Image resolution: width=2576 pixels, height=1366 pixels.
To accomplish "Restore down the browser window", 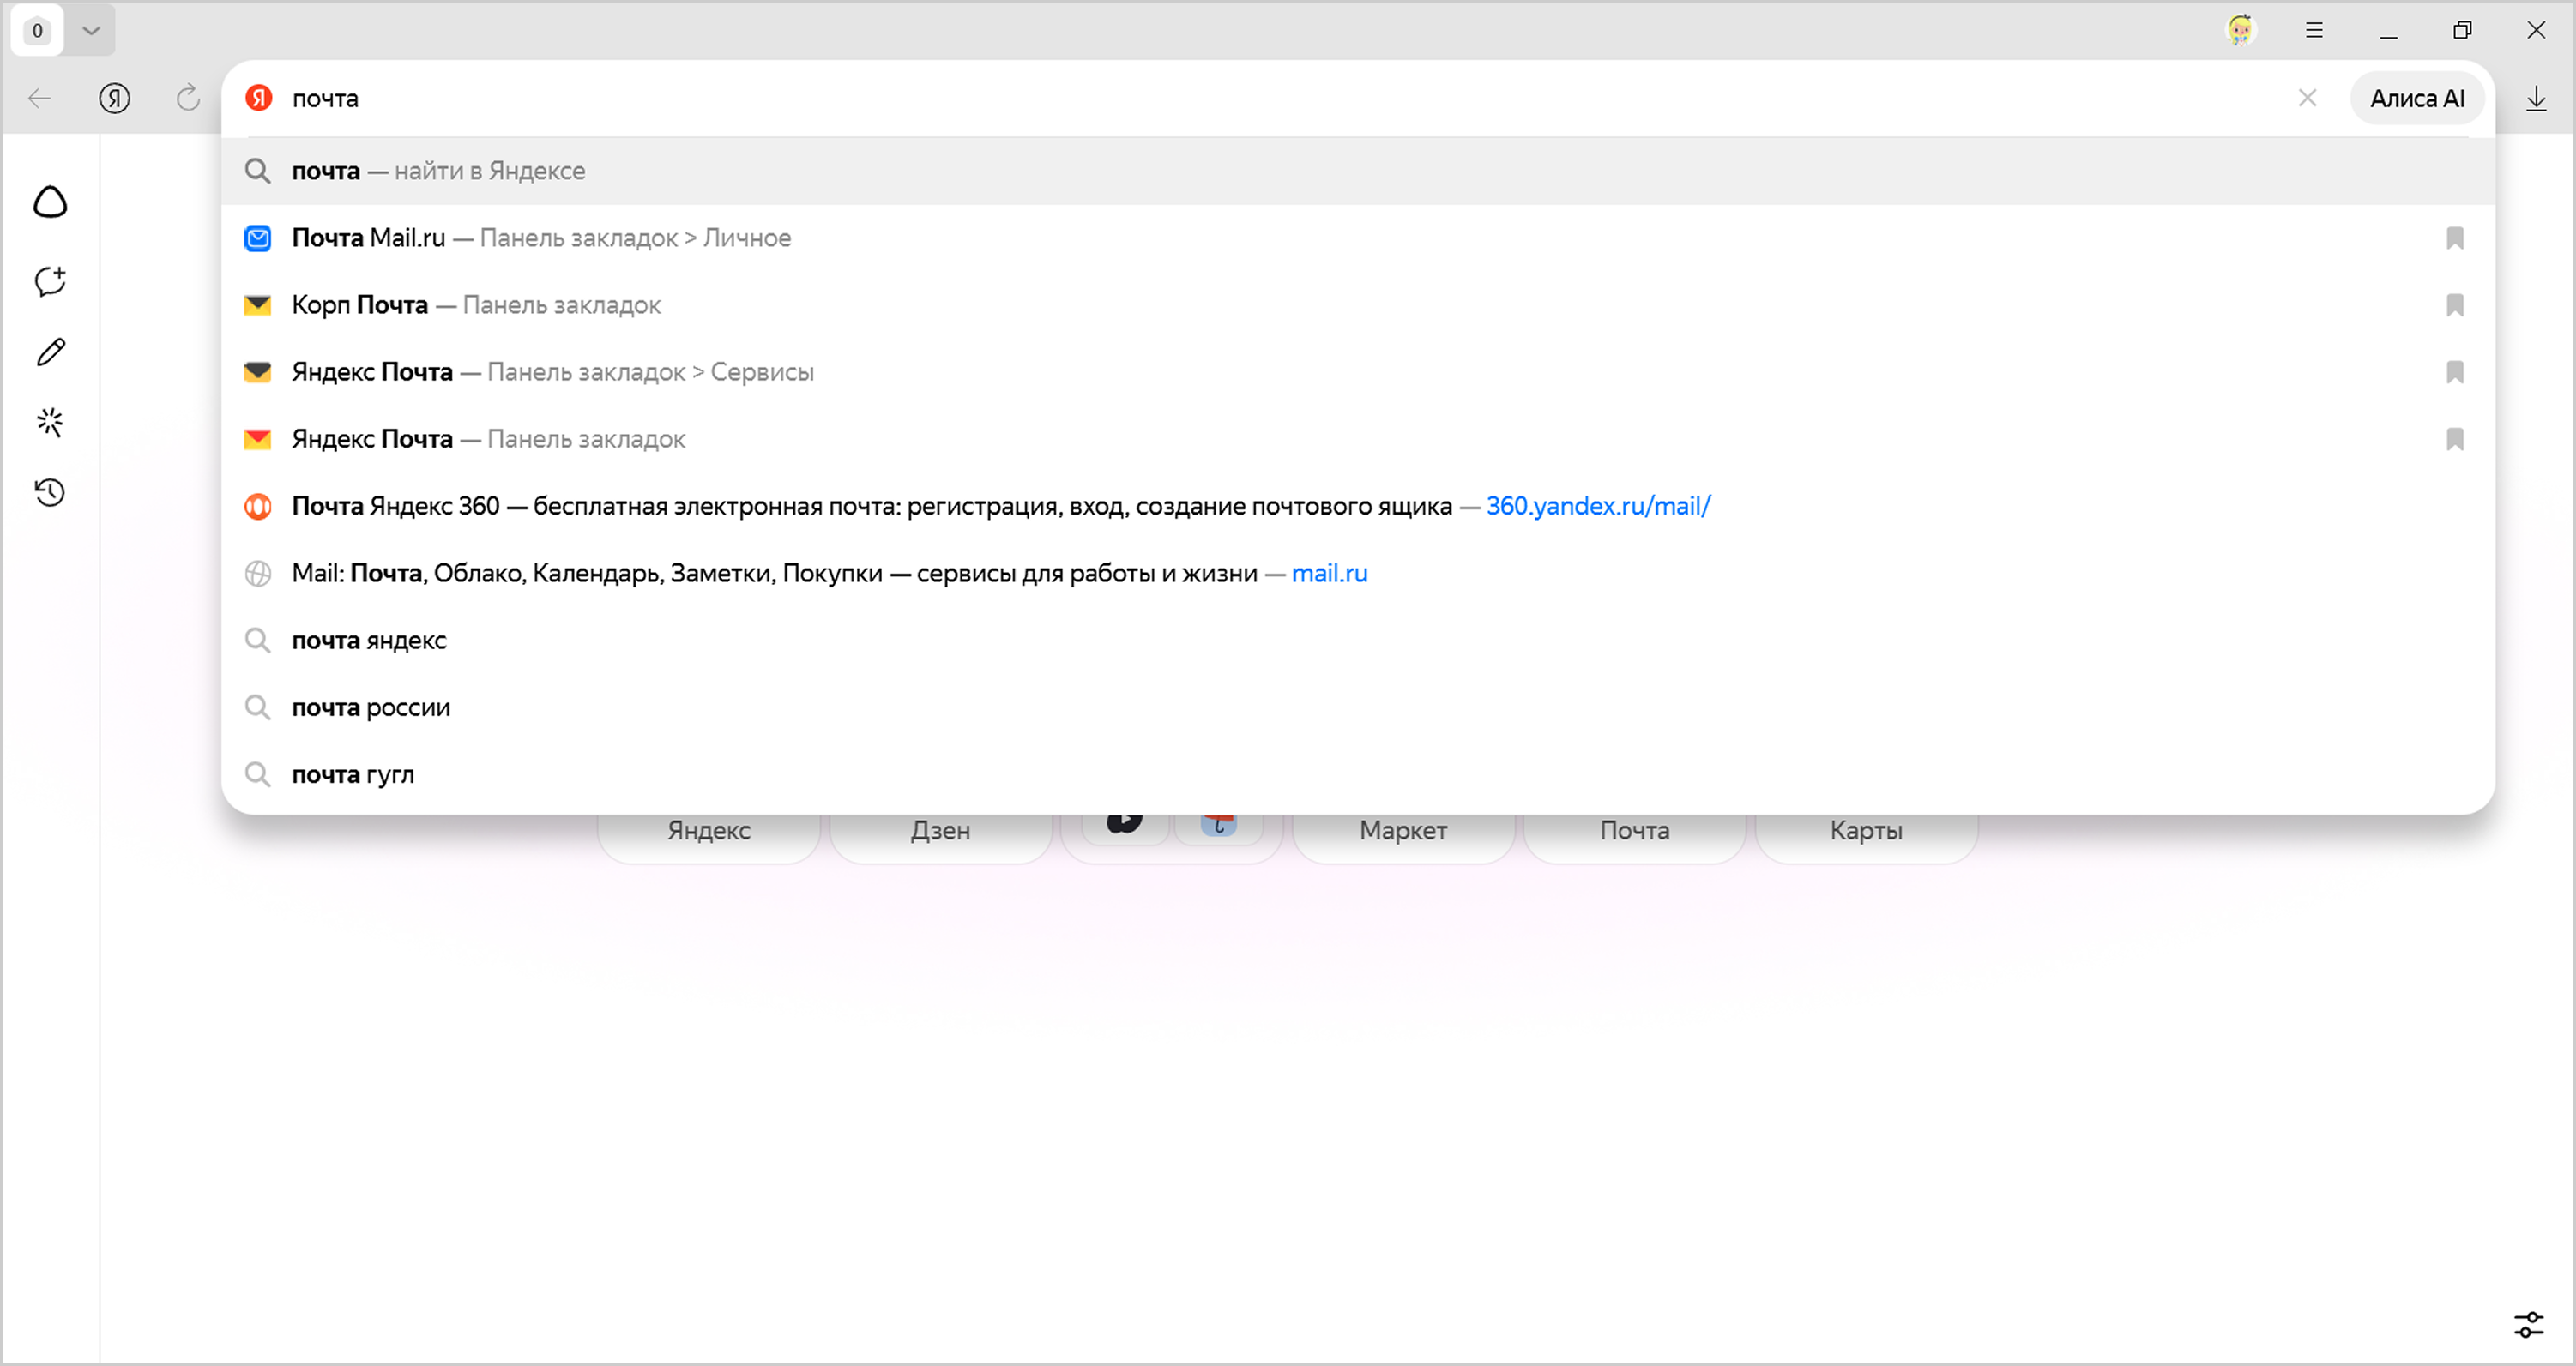I will coord(2462,30).
